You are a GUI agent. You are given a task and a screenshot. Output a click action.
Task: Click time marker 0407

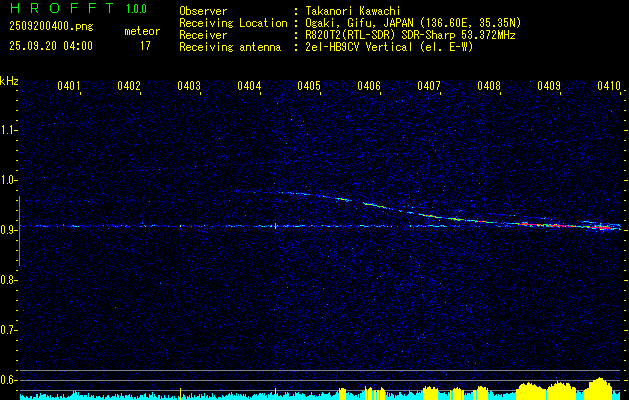[x=428, y=85]
